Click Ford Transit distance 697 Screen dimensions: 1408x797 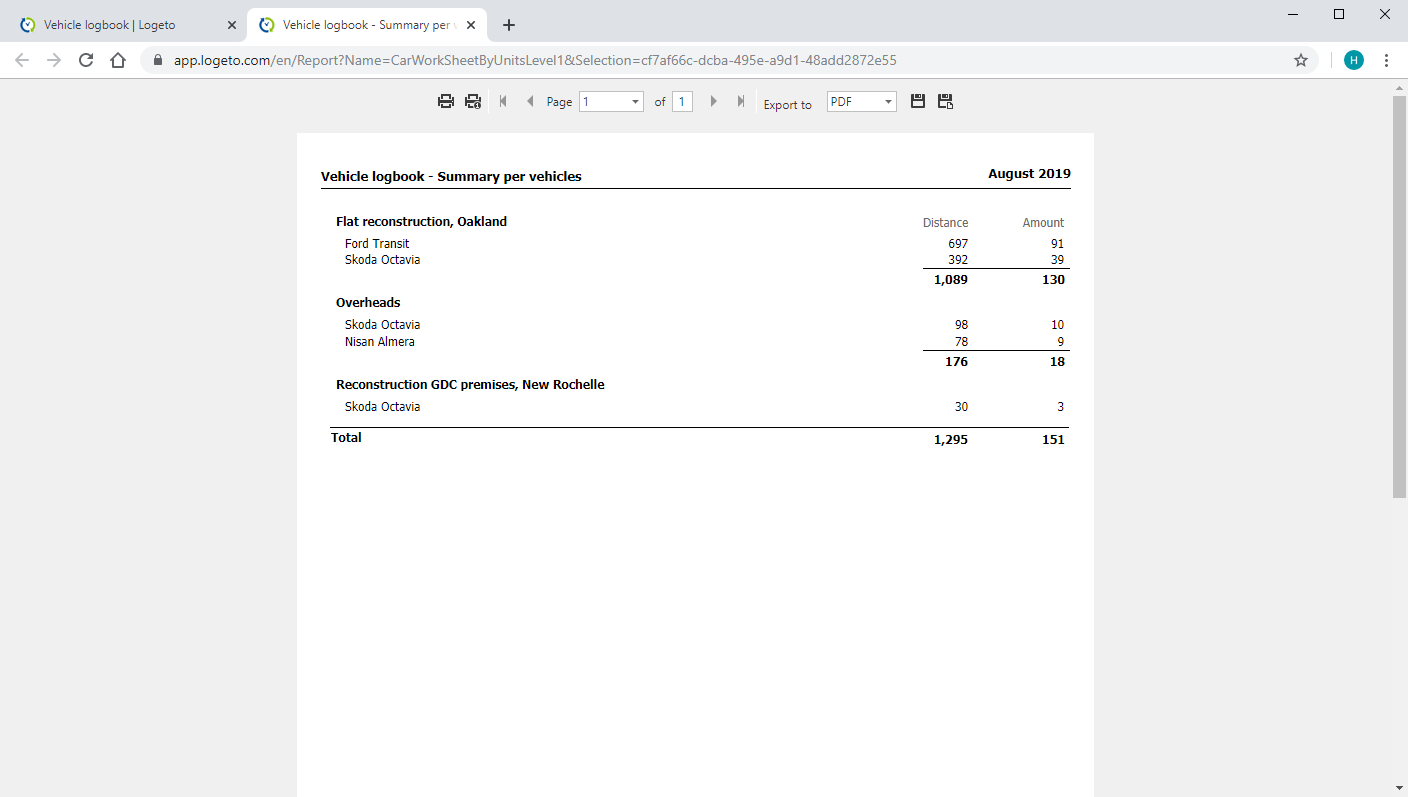pyautogui.click(x=958, y=244)
